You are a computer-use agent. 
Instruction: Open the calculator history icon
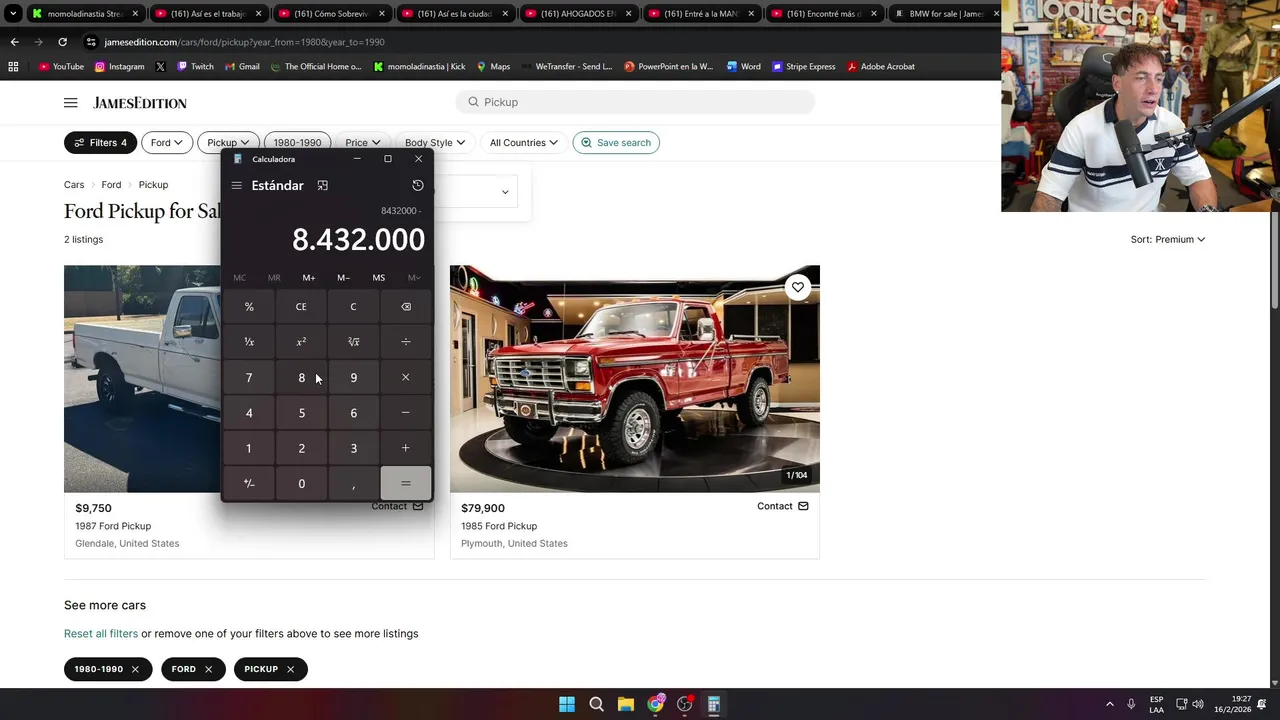click(x=418, y=185)
